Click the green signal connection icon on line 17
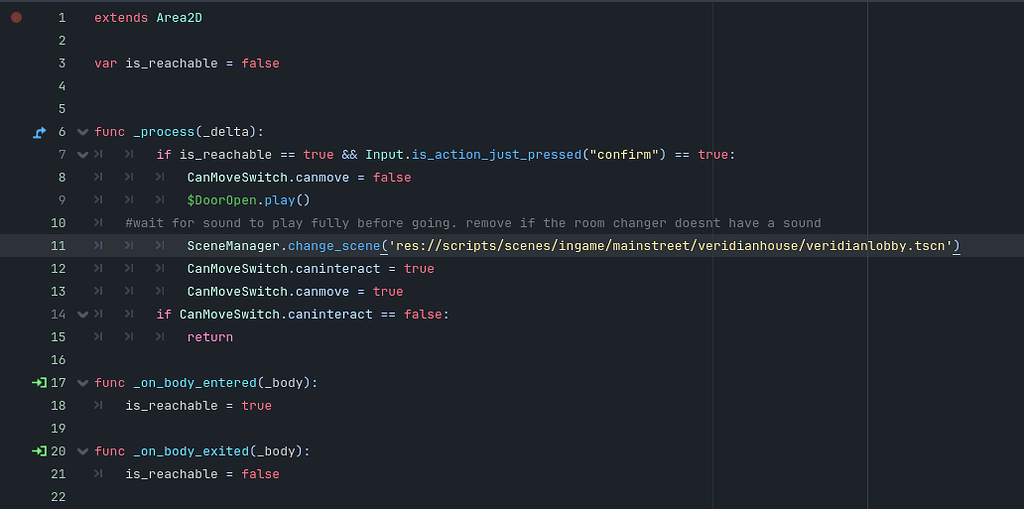This screenshot has height=509, width=1024. [x=40, y=383]
